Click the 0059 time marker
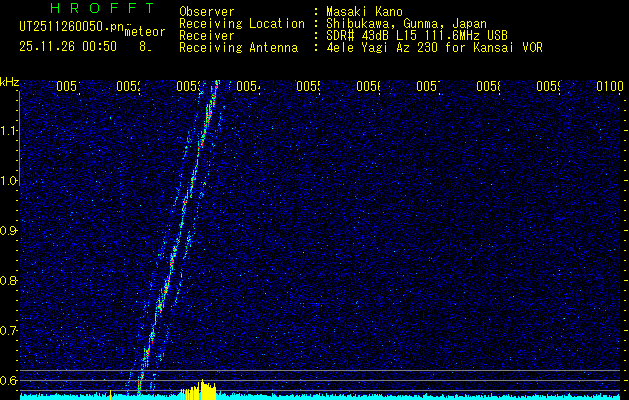This screenshot has height=400, width=629. 548,86
